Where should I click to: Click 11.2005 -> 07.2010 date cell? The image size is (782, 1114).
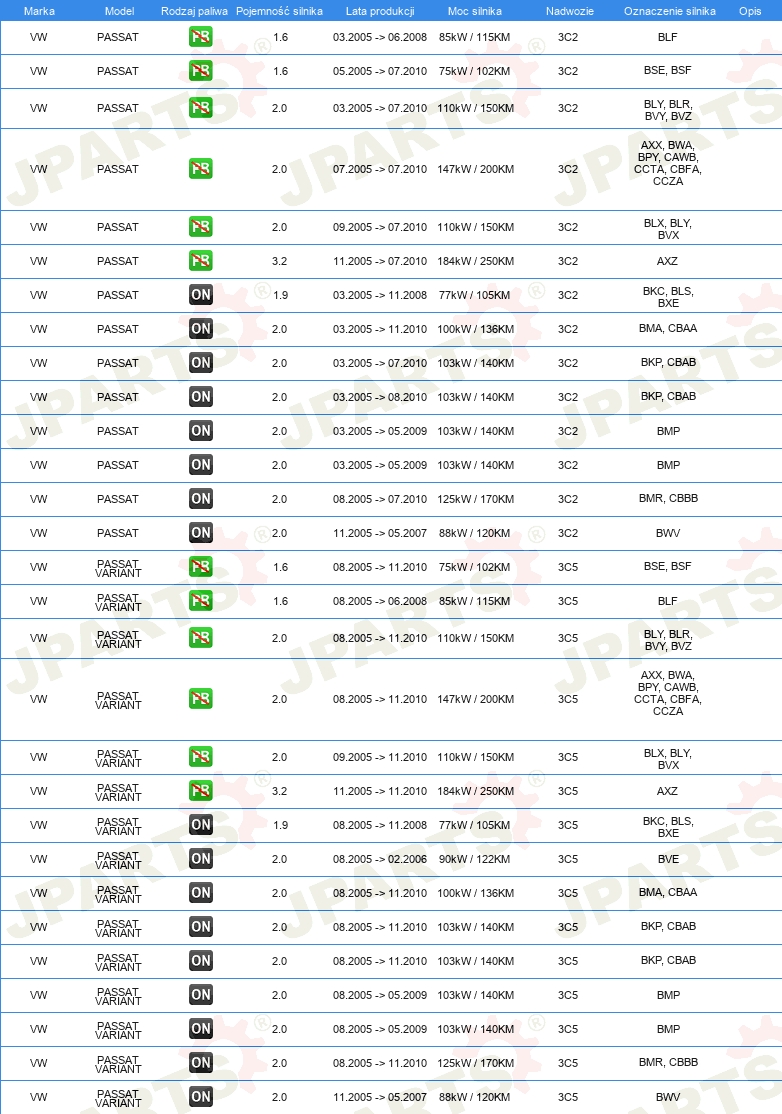(x=380, y=261)
